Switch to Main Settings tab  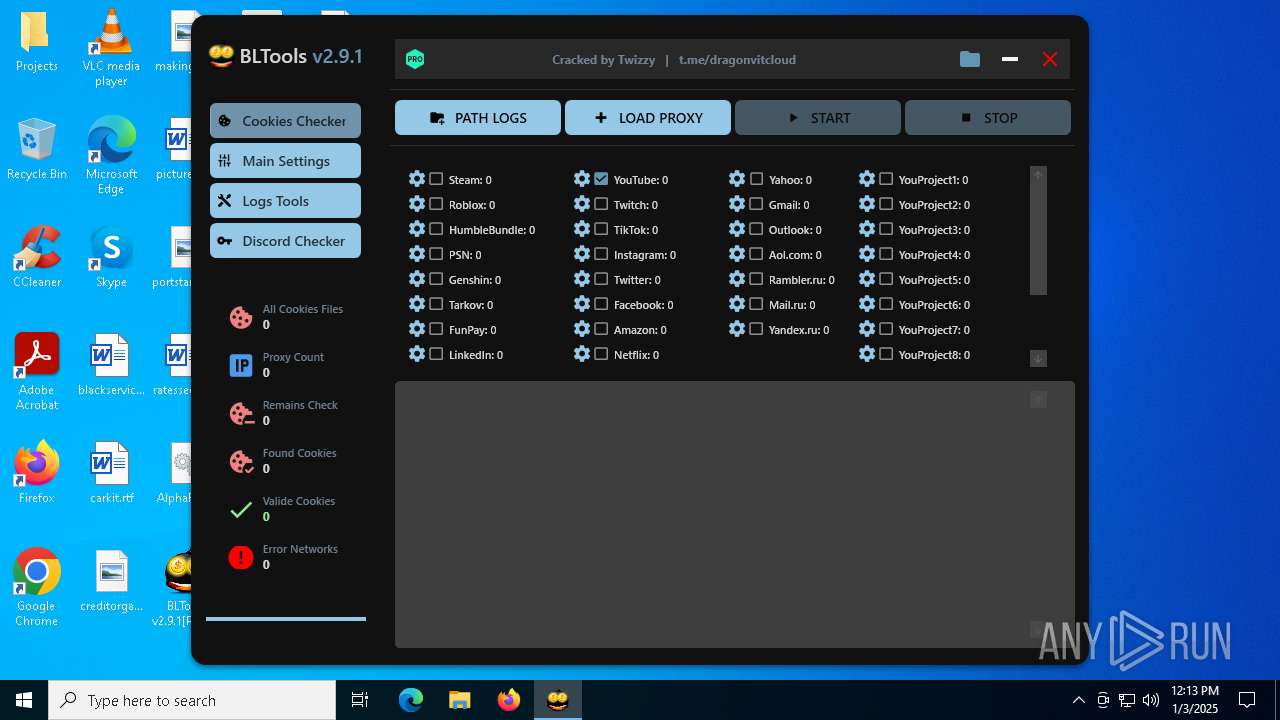click(285, 160)
